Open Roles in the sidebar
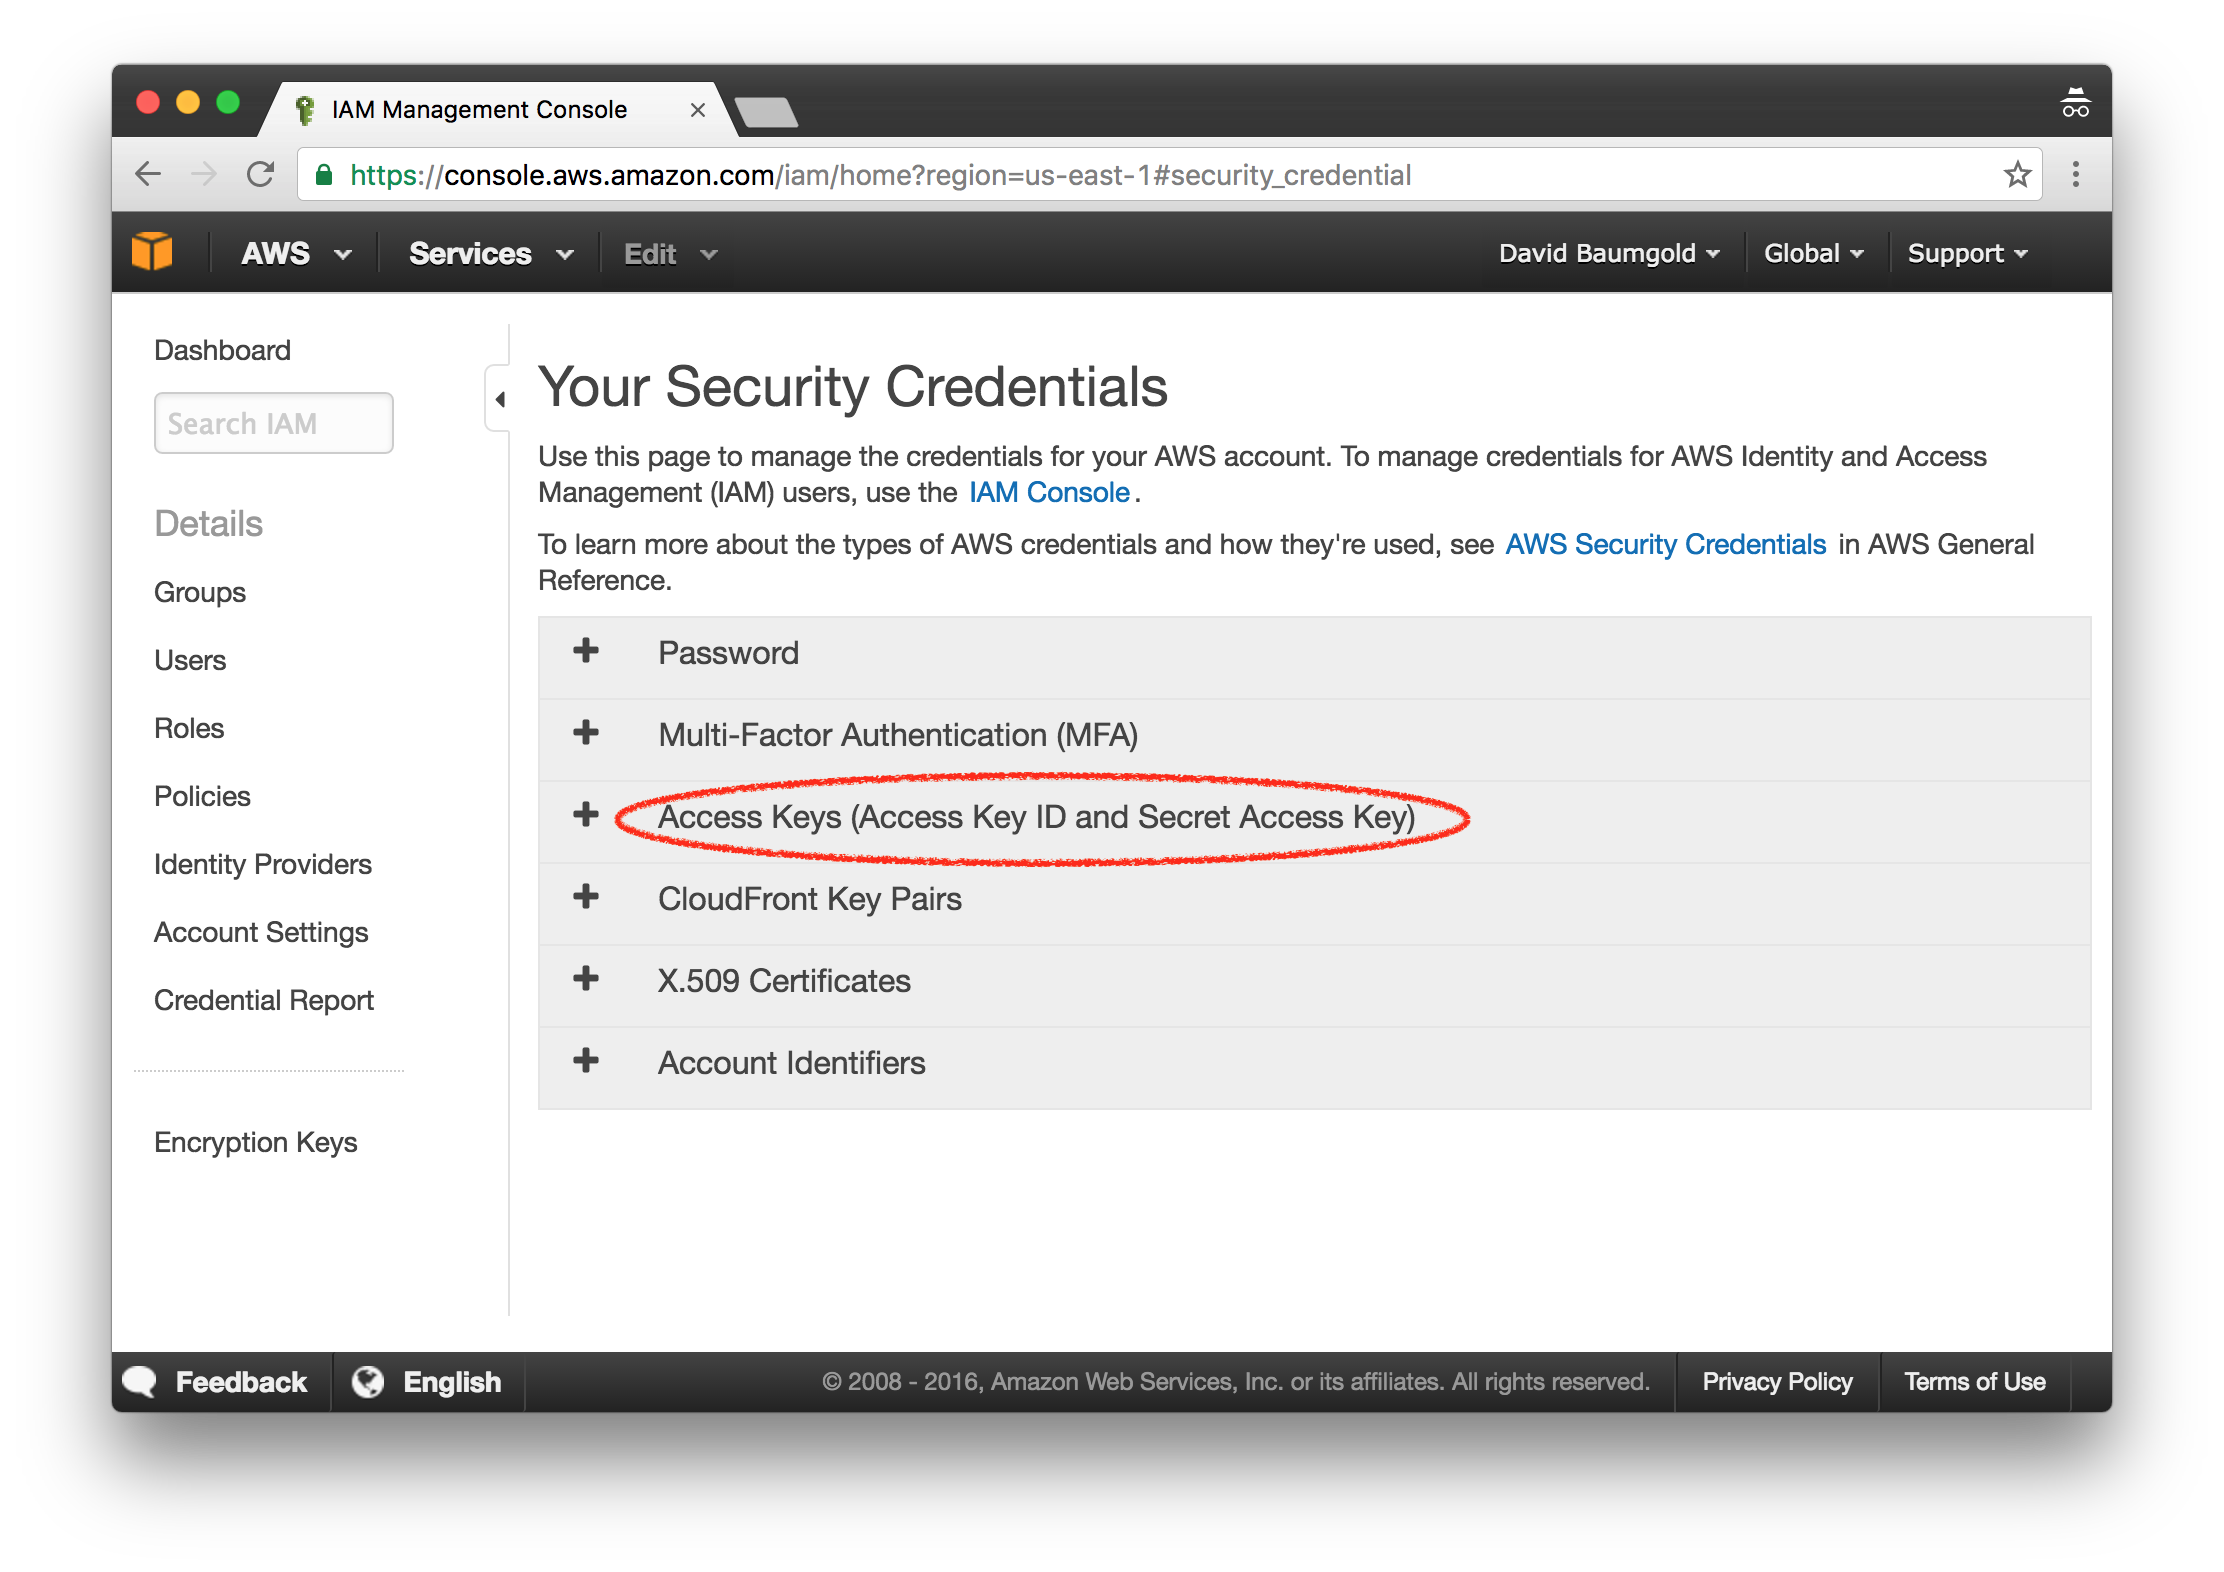The width and height of the screenshot is (2224, 1572). pos(189,728)
